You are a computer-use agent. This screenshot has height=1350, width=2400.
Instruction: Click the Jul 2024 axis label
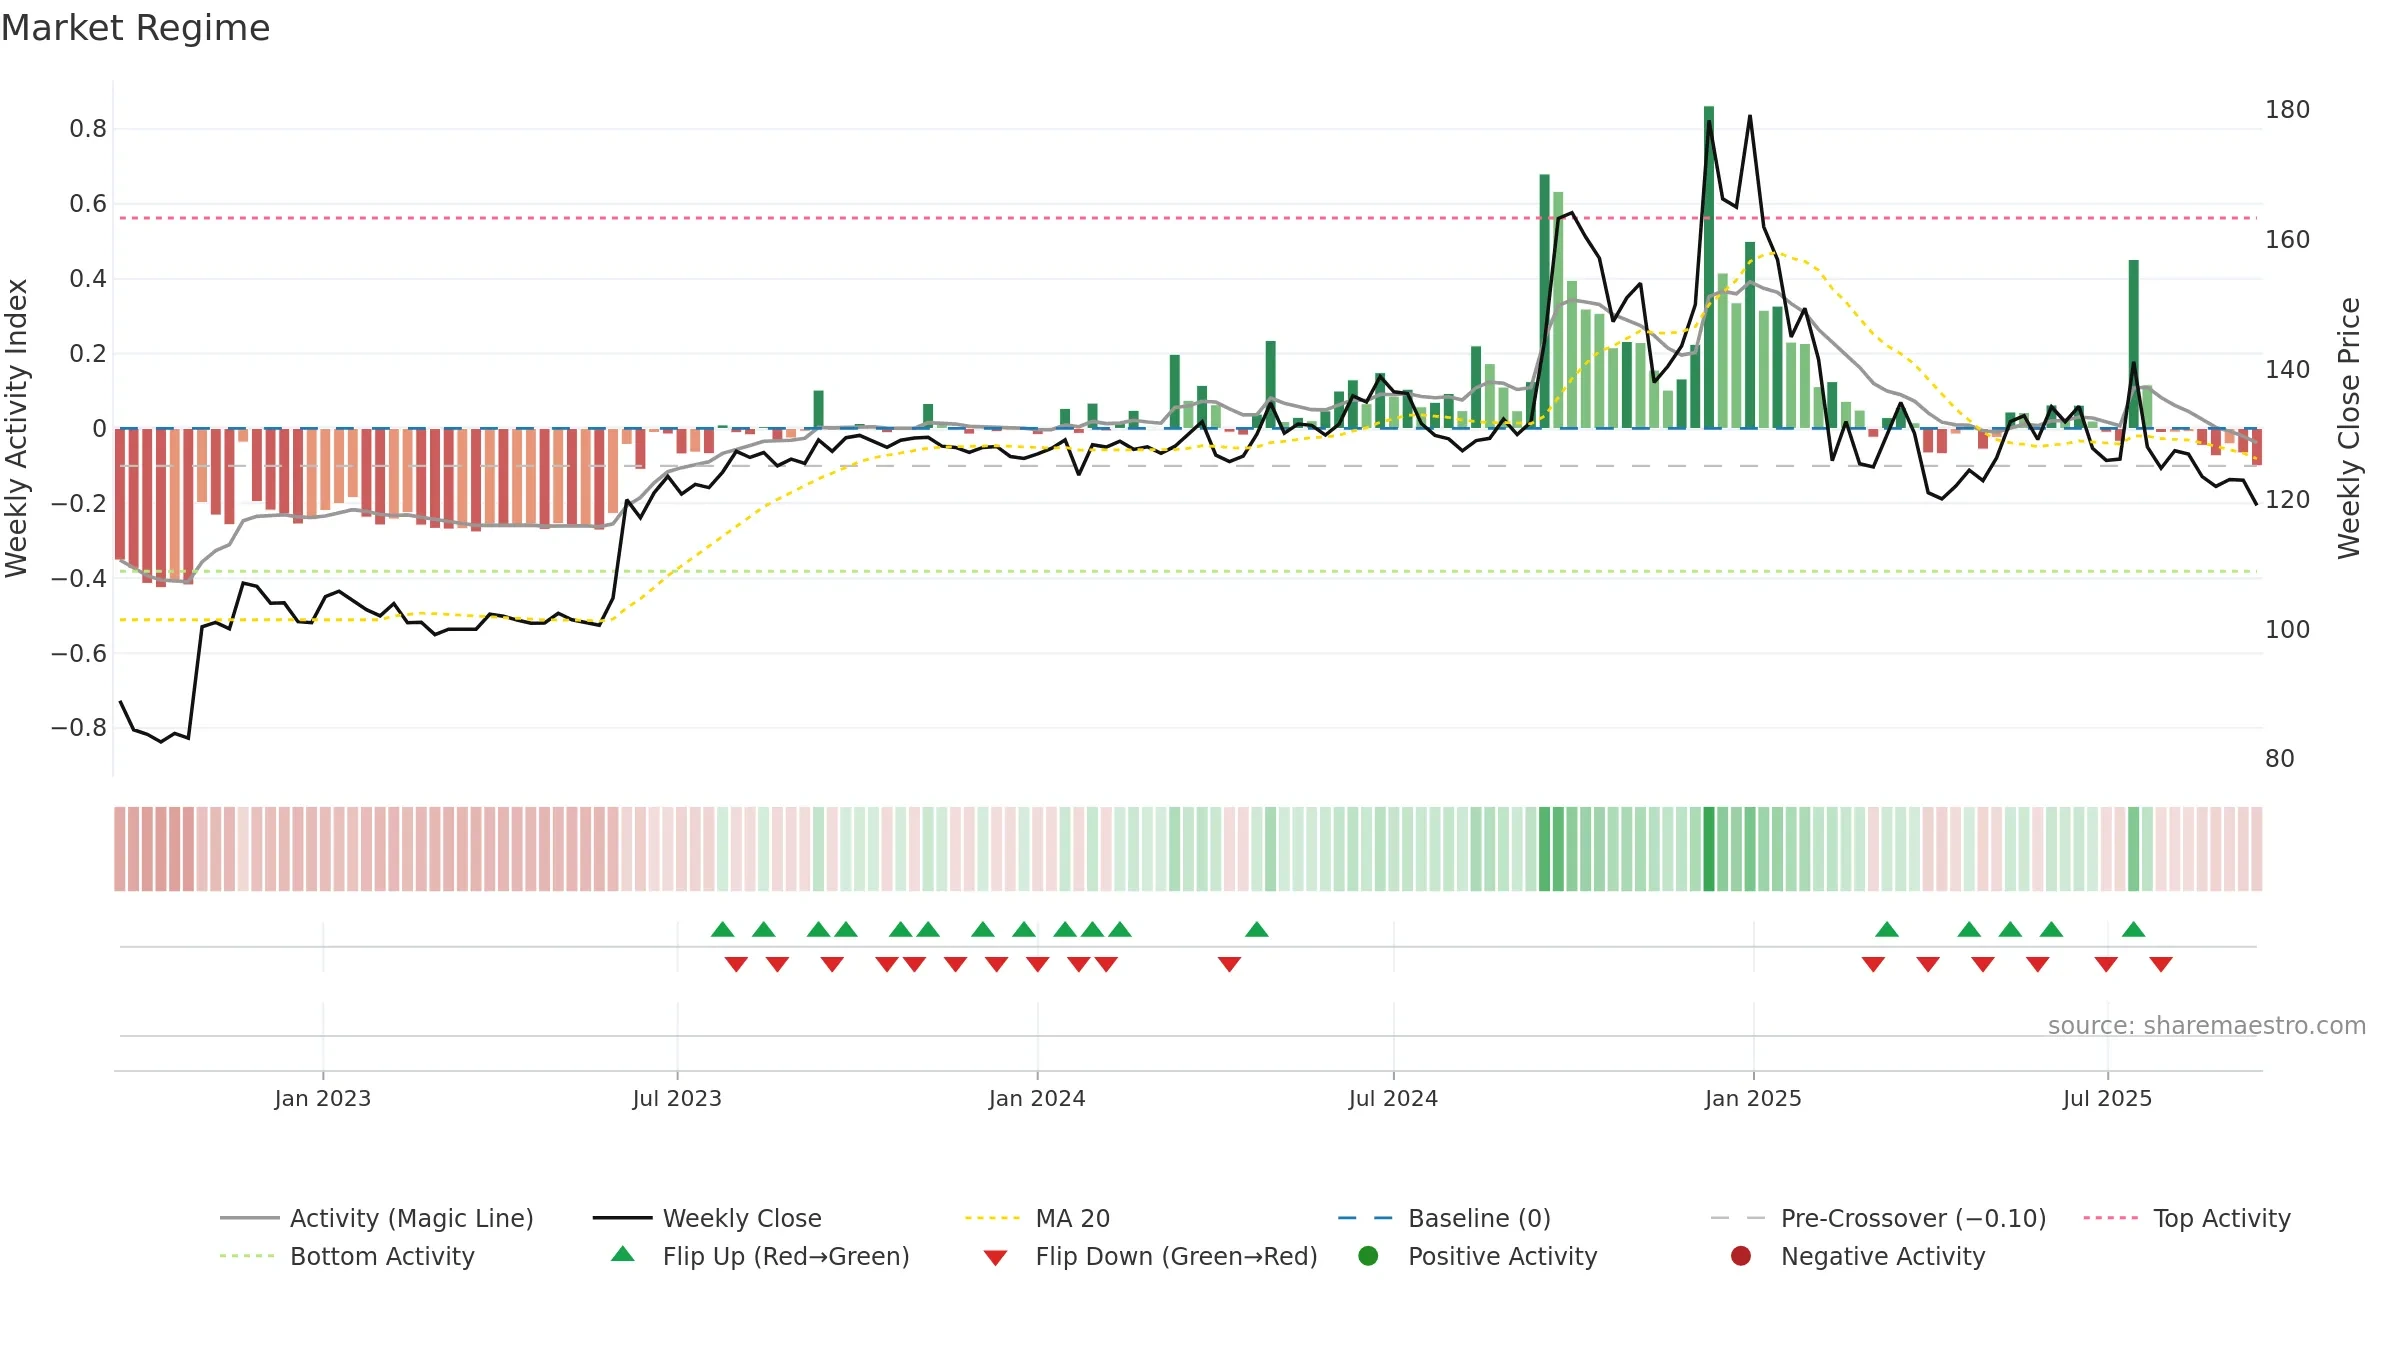(1393, 1099)
